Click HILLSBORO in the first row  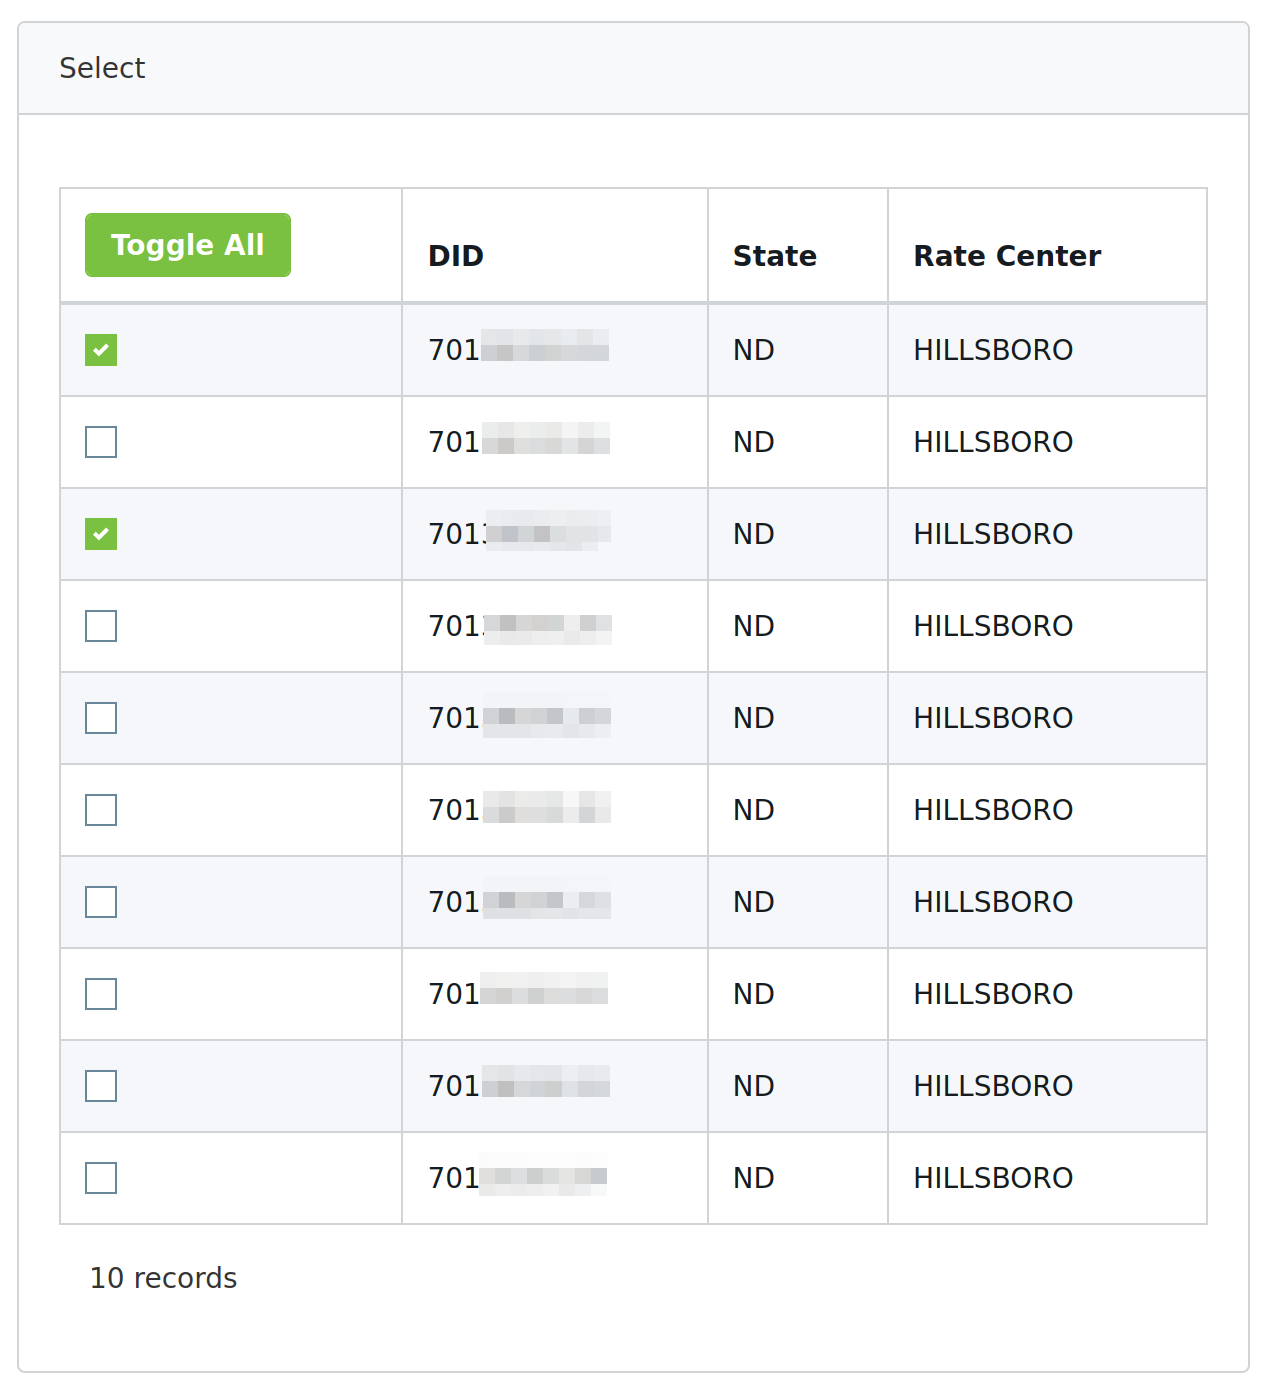point(993,350)
